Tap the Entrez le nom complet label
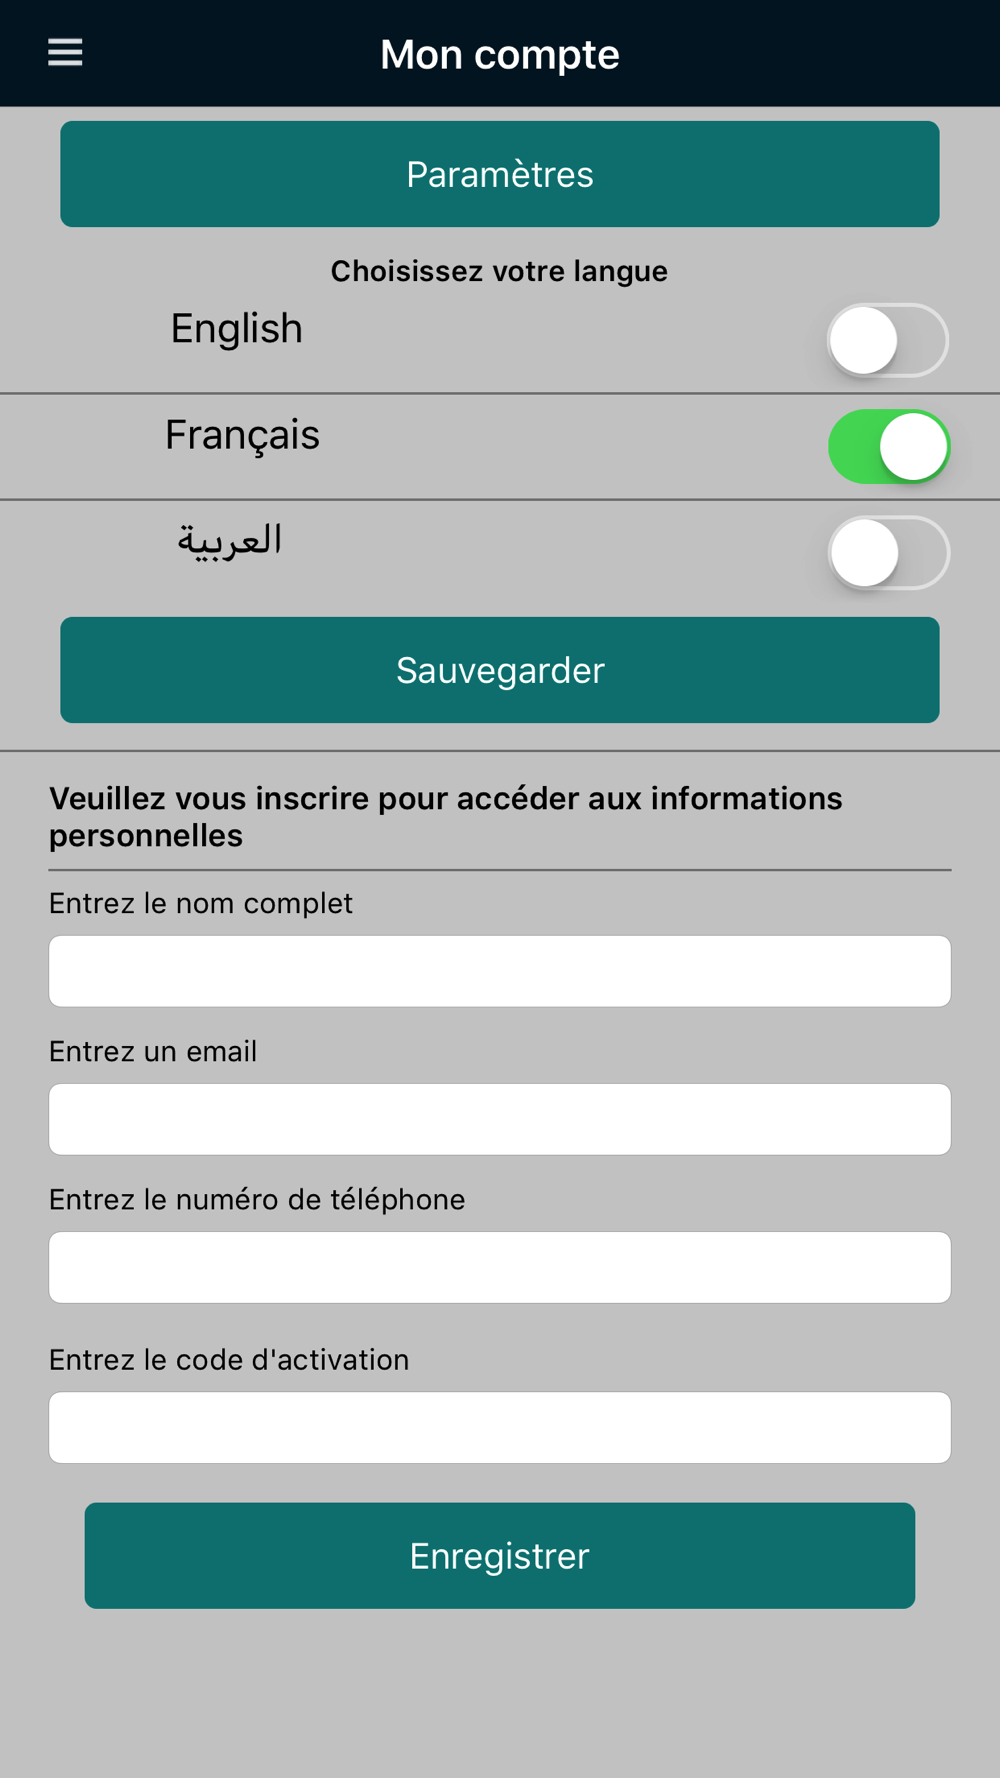 (x=201, y=903)
